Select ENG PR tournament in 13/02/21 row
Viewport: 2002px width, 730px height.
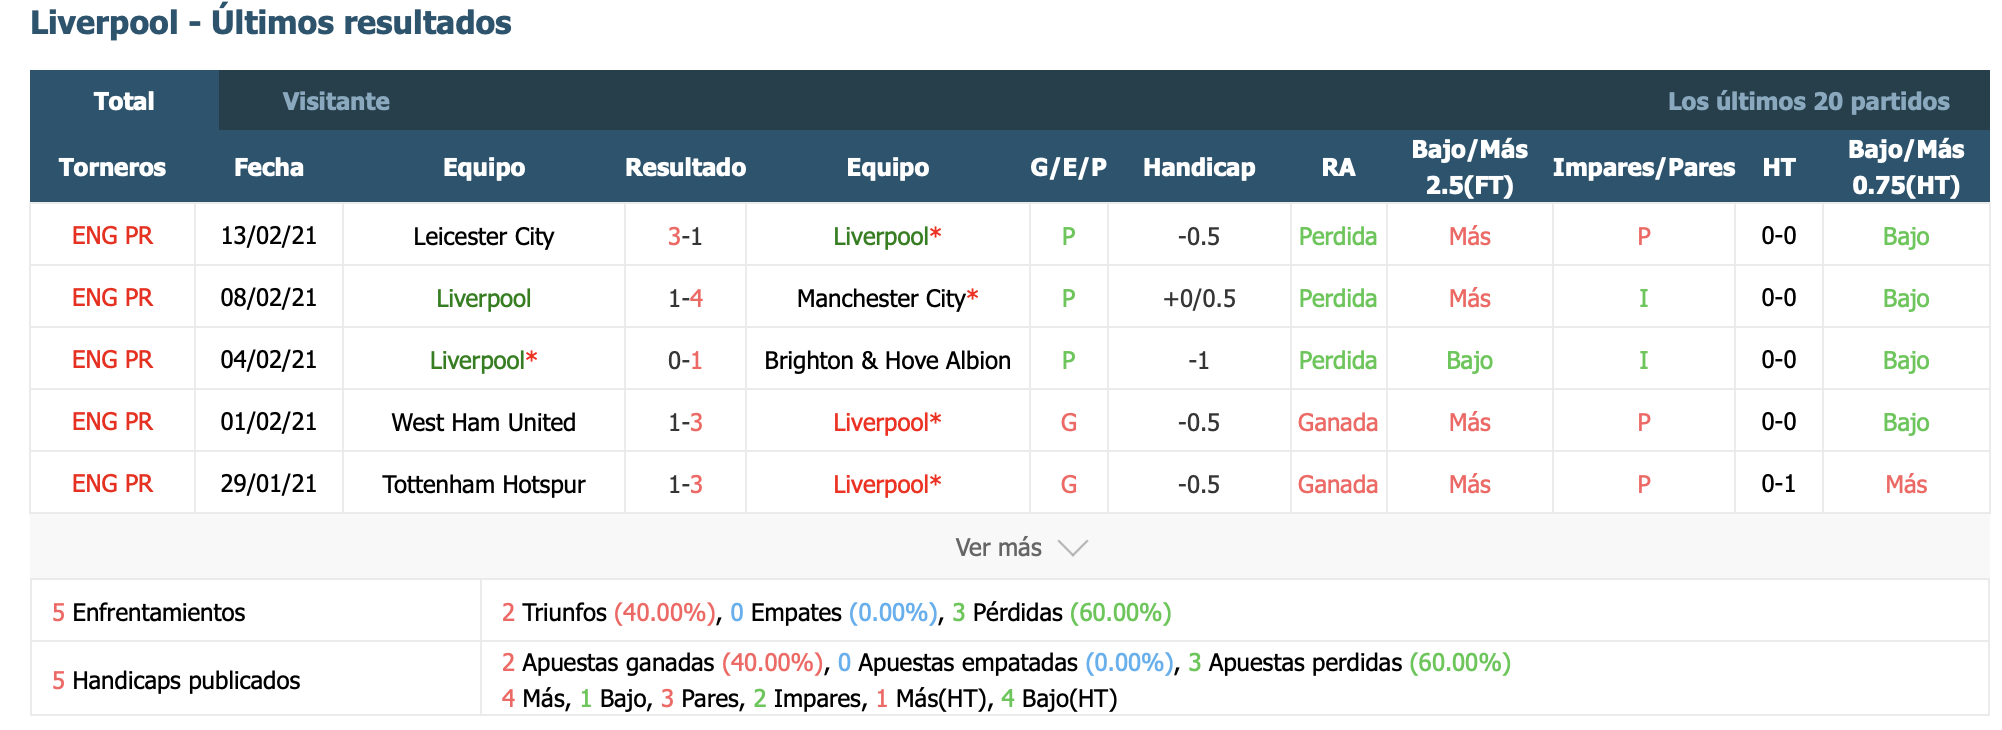pos(112,236)
